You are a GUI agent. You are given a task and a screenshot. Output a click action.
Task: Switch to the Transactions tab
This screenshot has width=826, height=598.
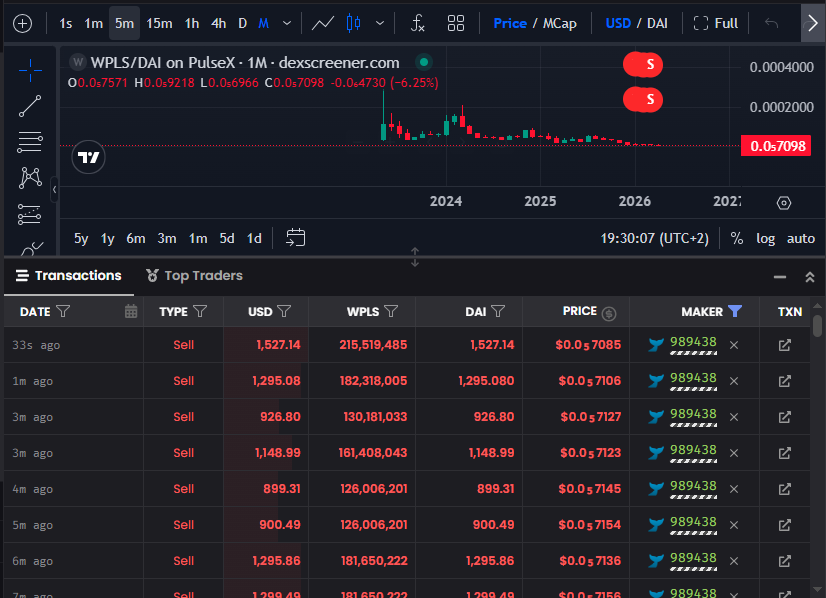click(x=68, y=276)
